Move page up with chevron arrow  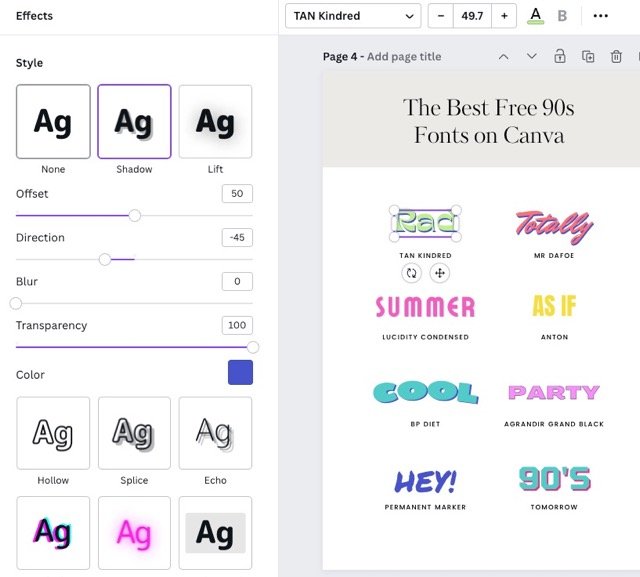tap(504, 57)
